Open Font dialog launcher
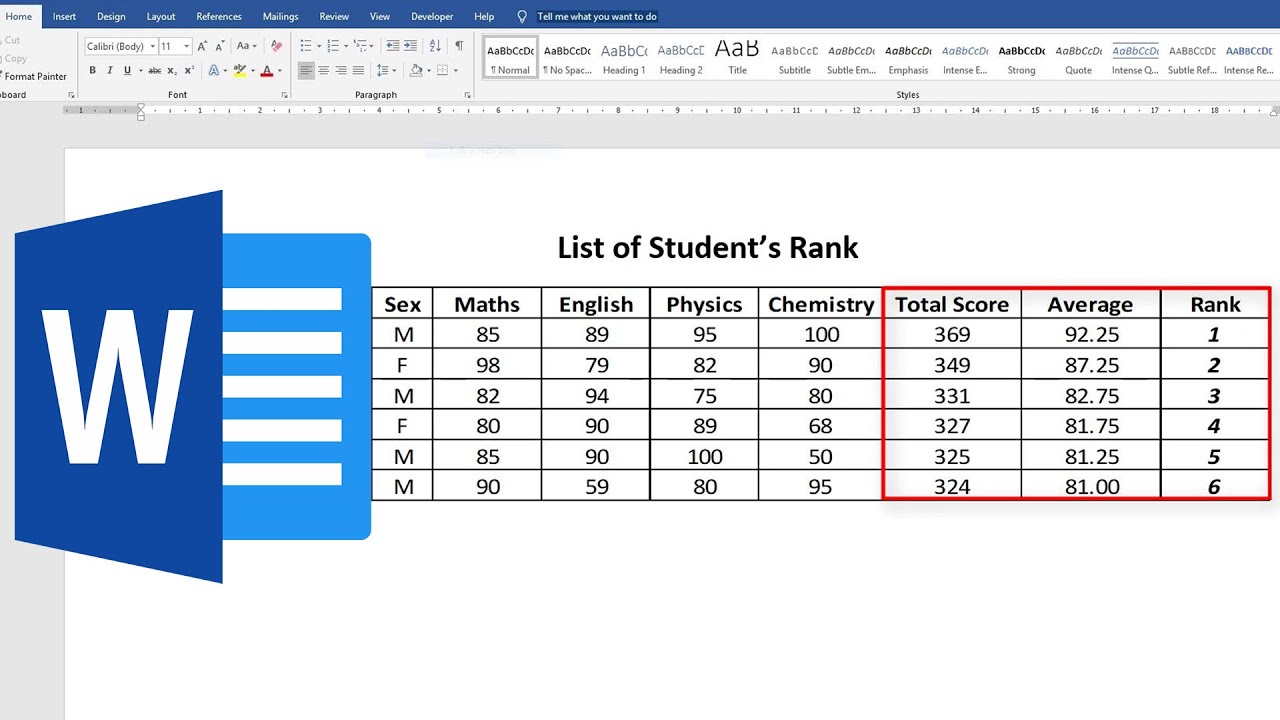 click(x=285, y=95)
